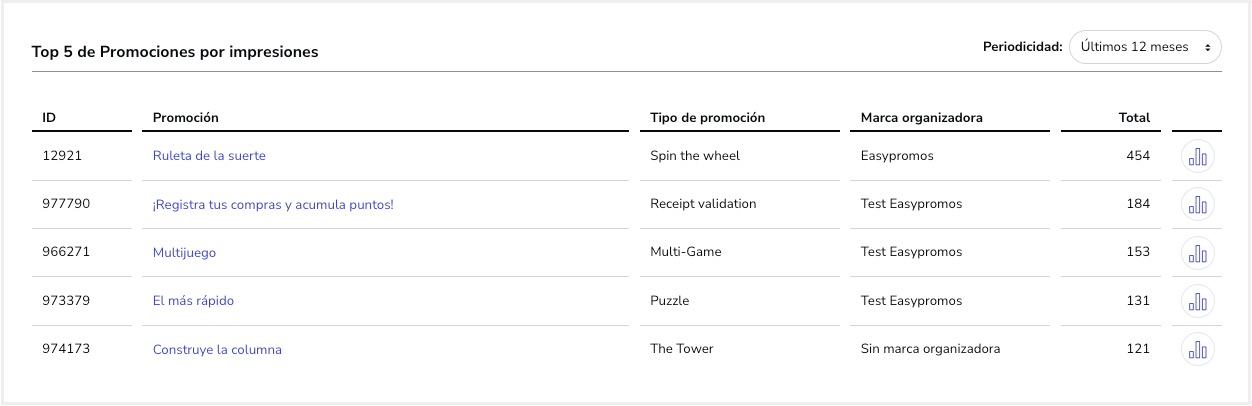Image resolution: width=1252 pixels, height=406 pixels.
Task: Select the Sin marca organizadora cell
Action: click(930, 349)
